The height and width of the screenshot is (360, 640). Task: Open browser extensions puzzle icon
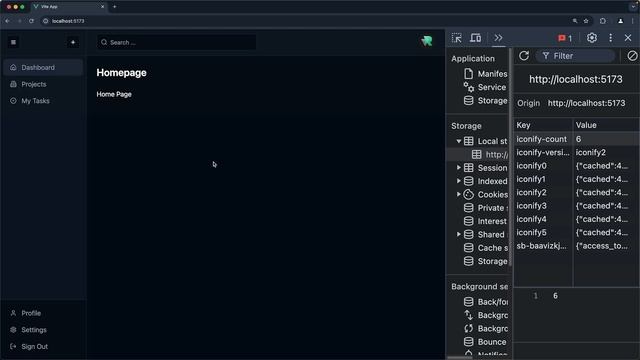[x=603, y=21]
